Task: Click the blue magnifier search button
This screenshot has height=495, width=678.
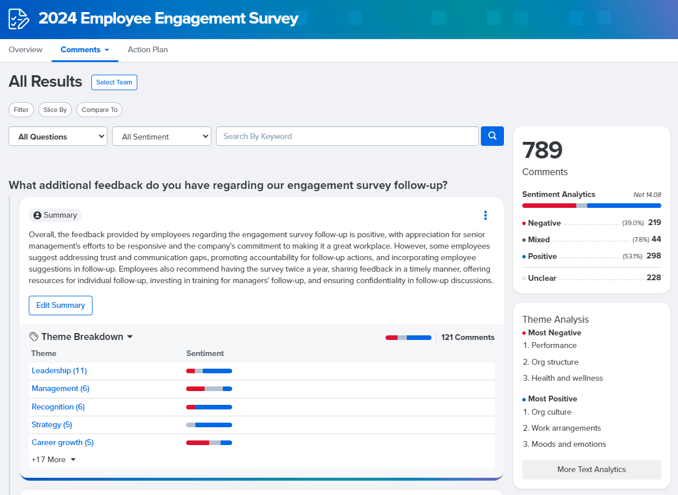Action: (x=492, y=136)
